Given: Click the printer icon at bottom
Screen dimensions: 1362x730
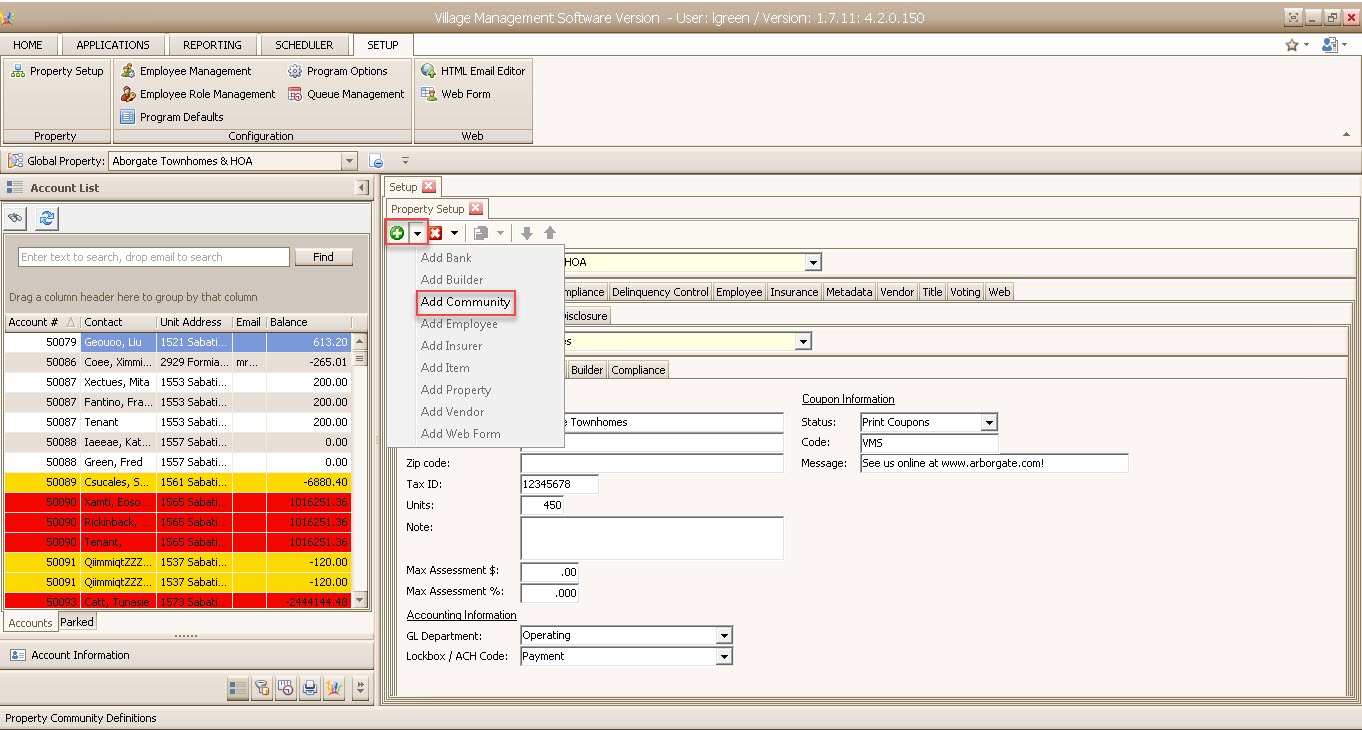Looking at the screenshot, I should pyautogui.click(x=310, y=688).
